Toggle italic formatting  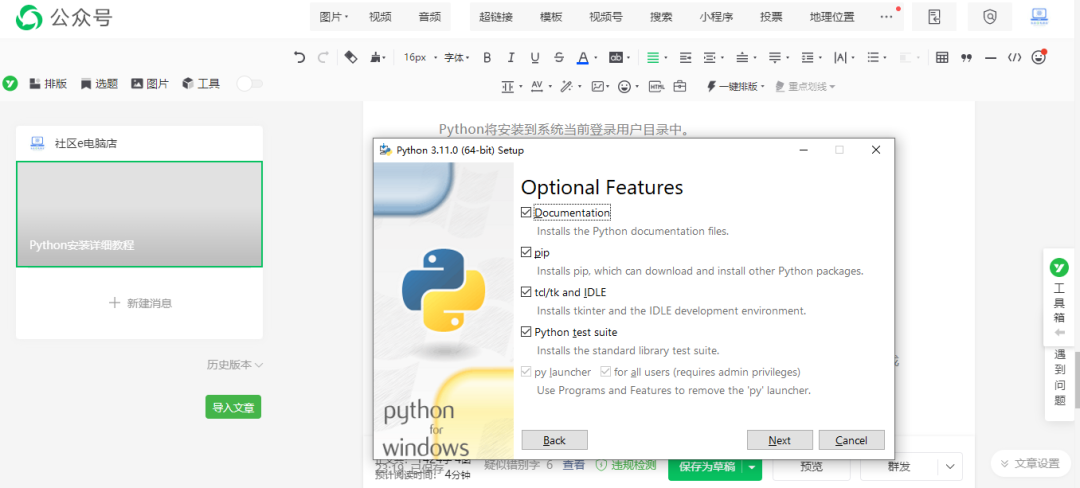click(x=510, y=58)
